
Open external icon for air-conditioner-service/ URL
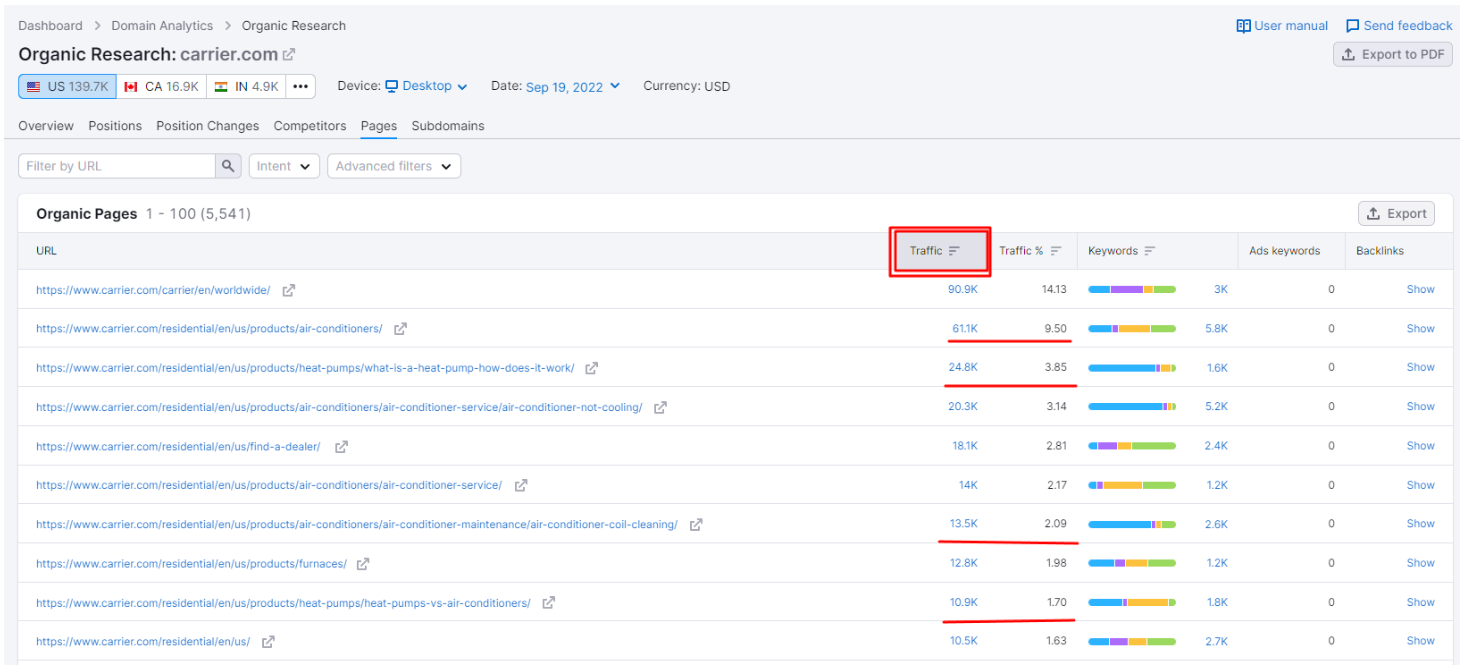tap(521, 485)
